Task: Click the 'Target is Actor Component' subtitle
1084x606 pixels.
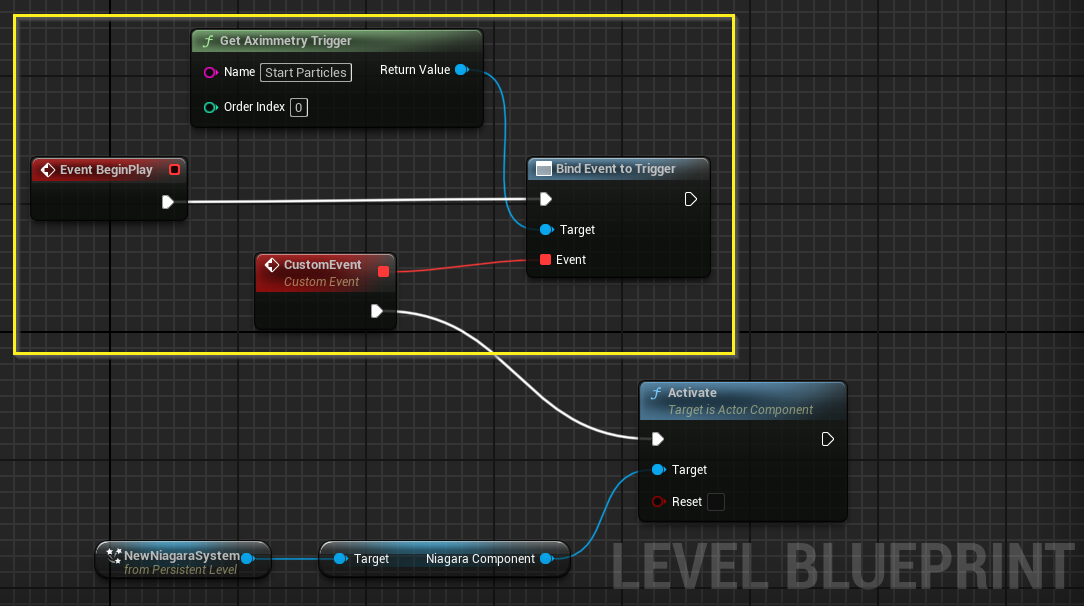Action: click(x=740, y=410)
